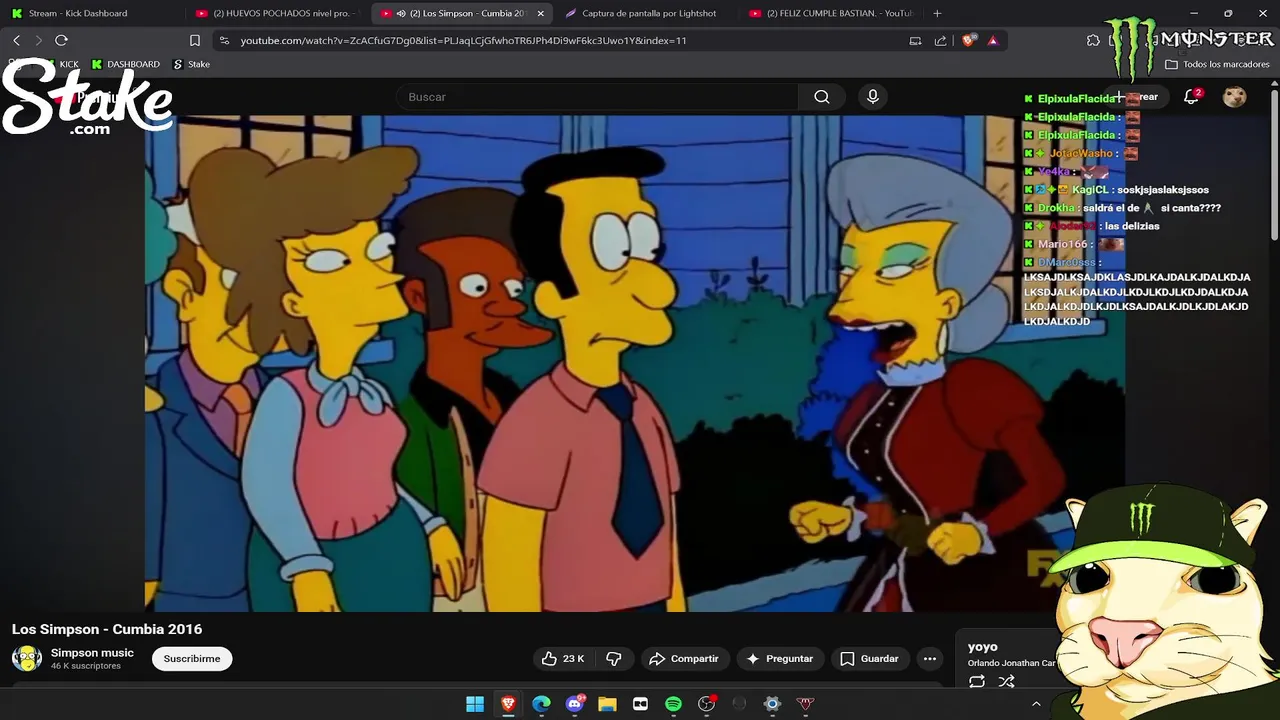
Task: Open the DASHBOARD bookmark
Action: 125,64
